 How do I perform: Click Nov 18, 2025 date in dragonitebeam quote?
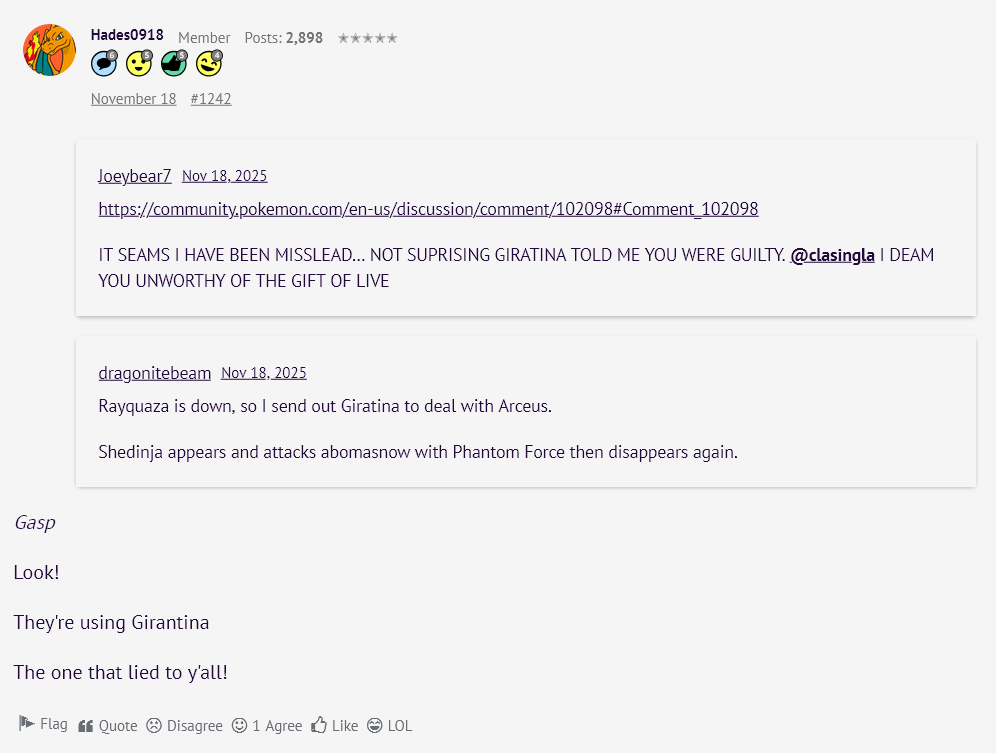tap(264, 373)
